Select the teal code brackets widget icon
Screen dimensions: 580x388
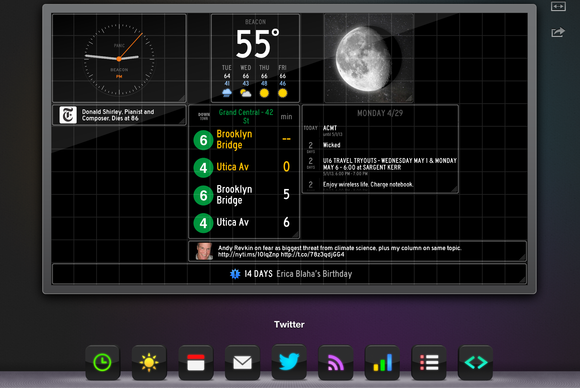click(x=475, y=362)
